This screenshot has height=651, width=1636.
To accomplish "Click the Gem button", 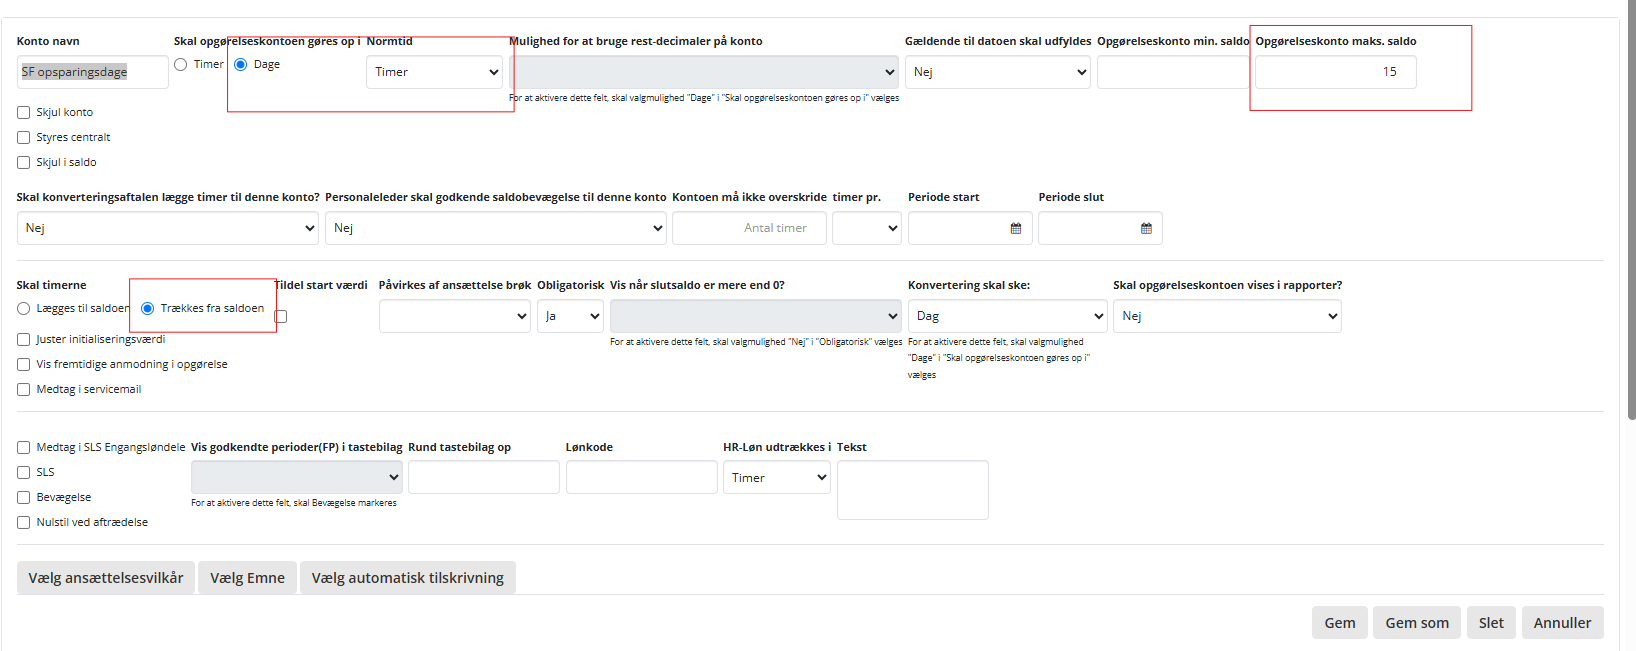I will click(1339, 622).
